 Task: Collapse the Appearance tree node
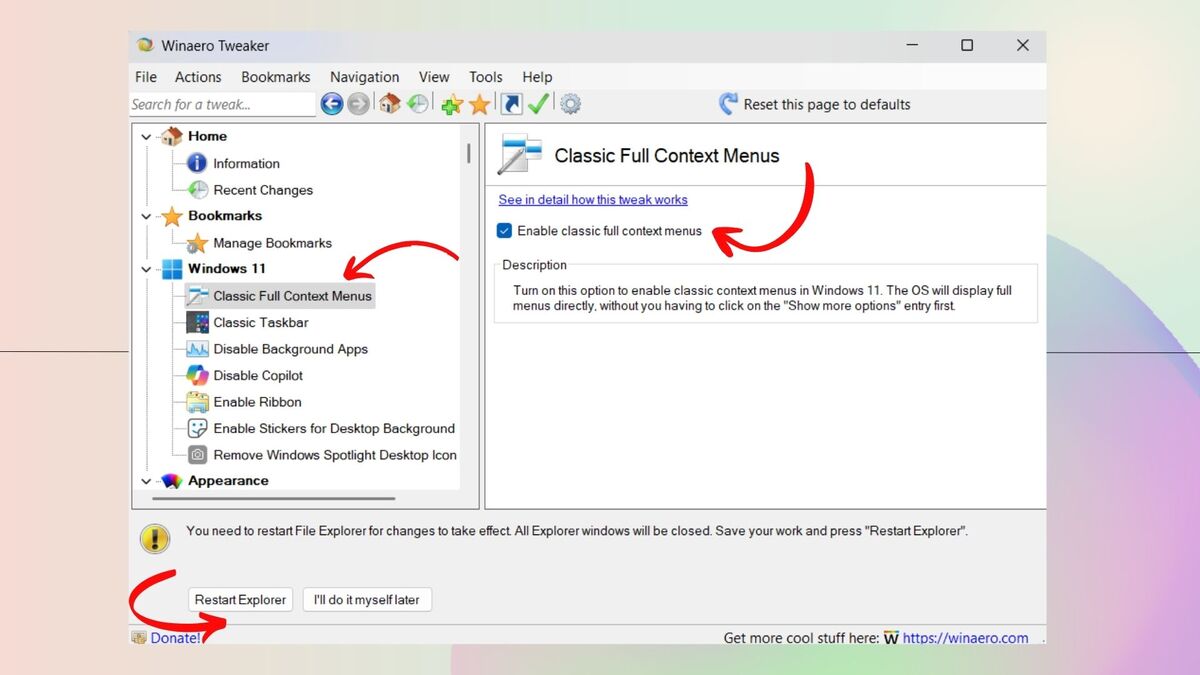pos(147,481)
